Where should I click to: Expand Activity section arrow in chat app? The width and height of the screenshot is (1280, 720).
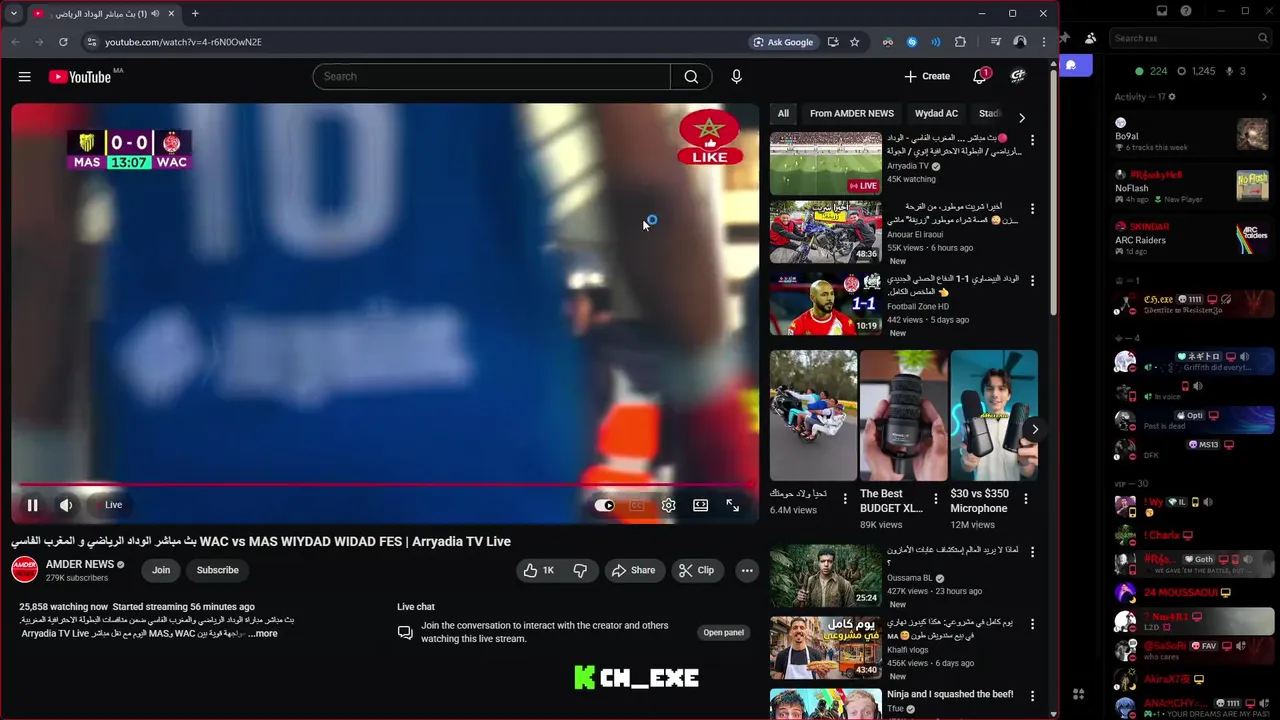coord(1264,97)
